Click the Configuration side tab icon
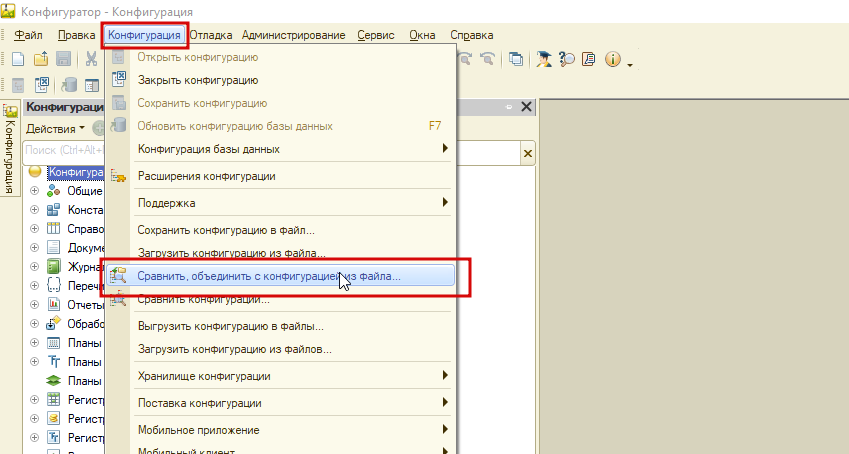Viewport: 849px width, 454px height. coord(10,110)
